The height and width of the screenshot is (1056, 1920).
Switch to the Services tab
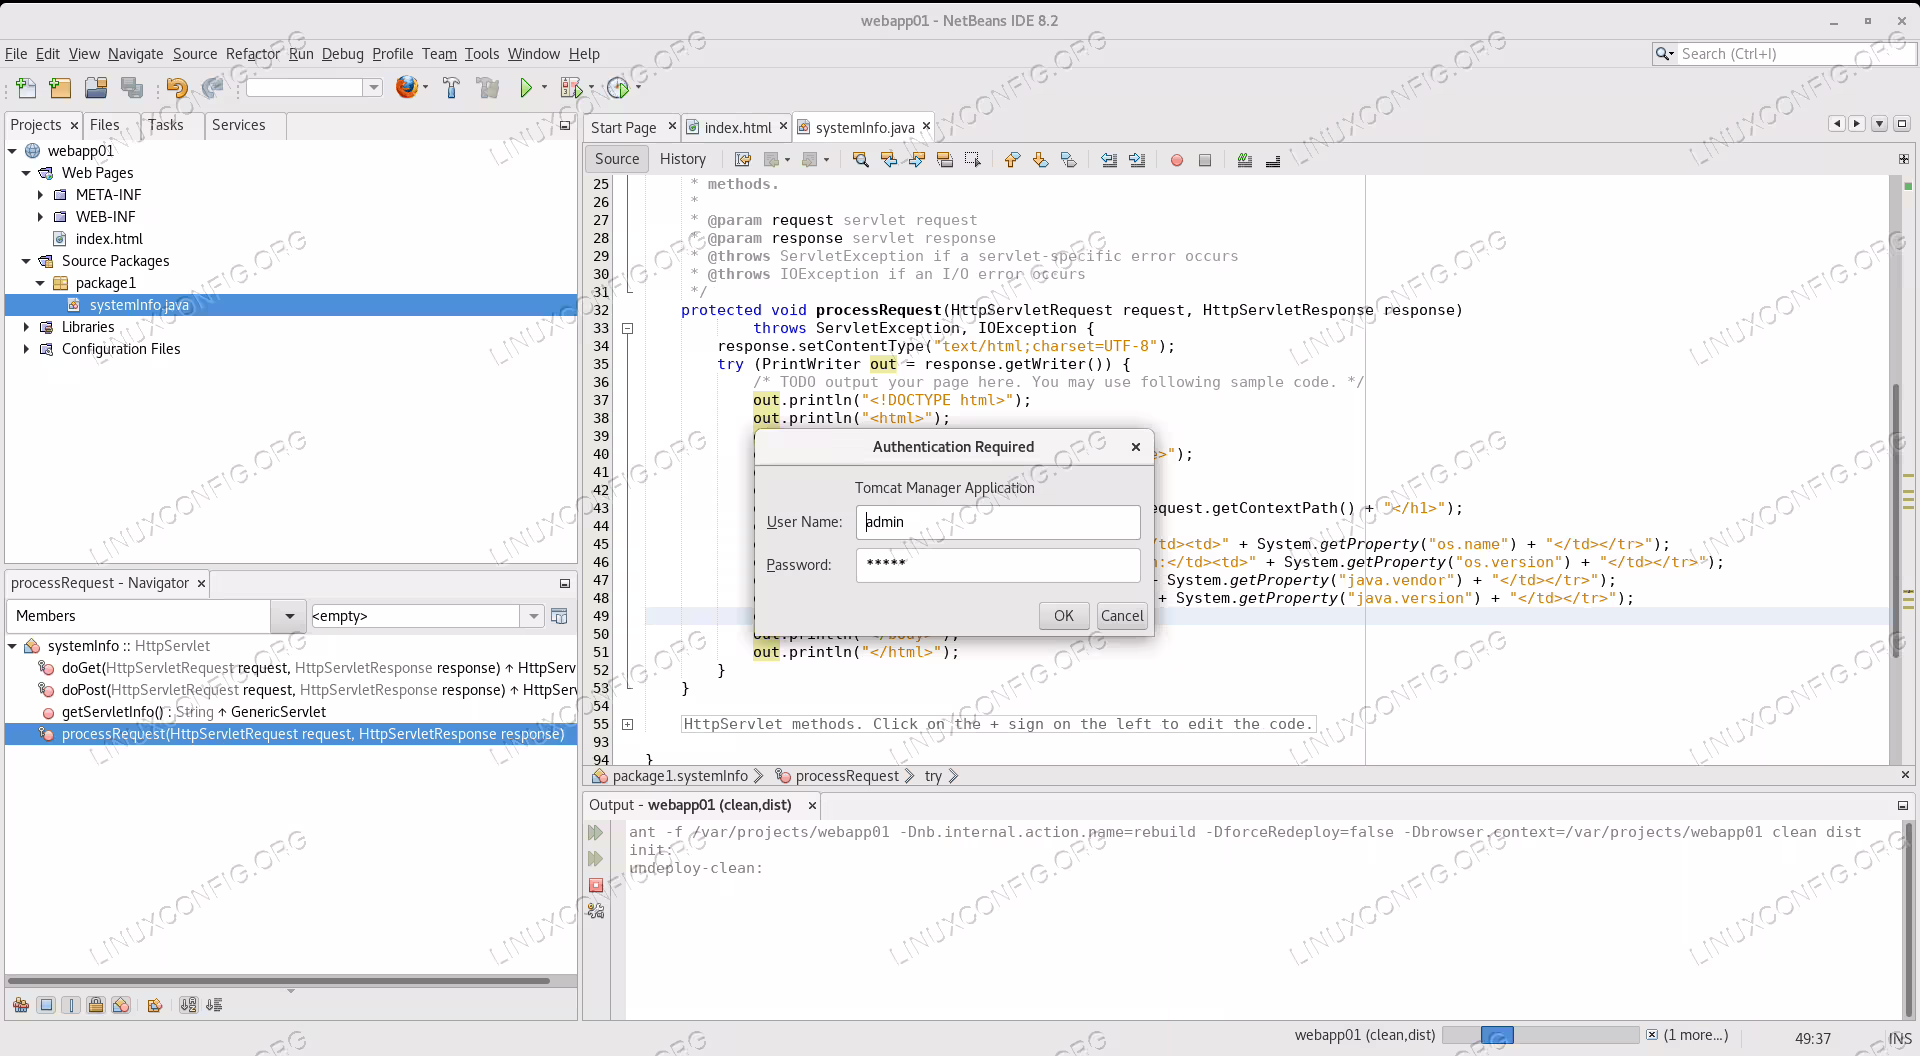pos(238,125)
